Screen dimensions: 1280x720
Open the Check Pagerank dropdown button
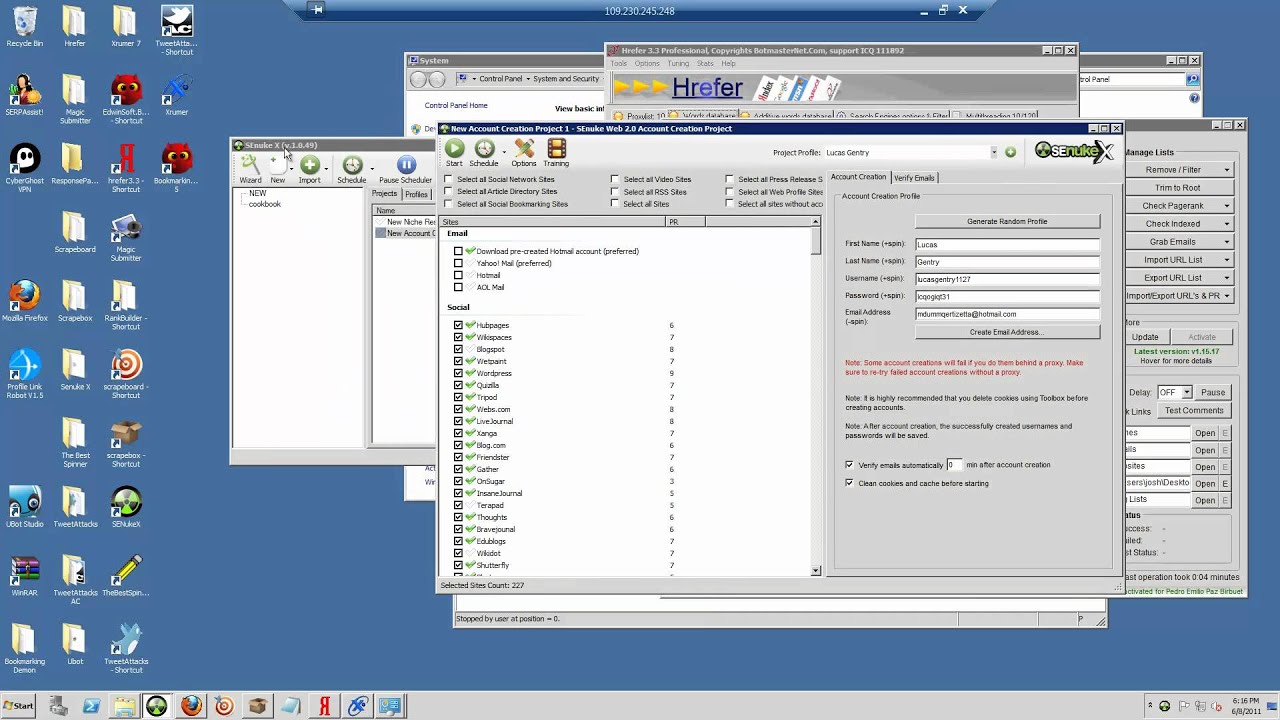1178,206
